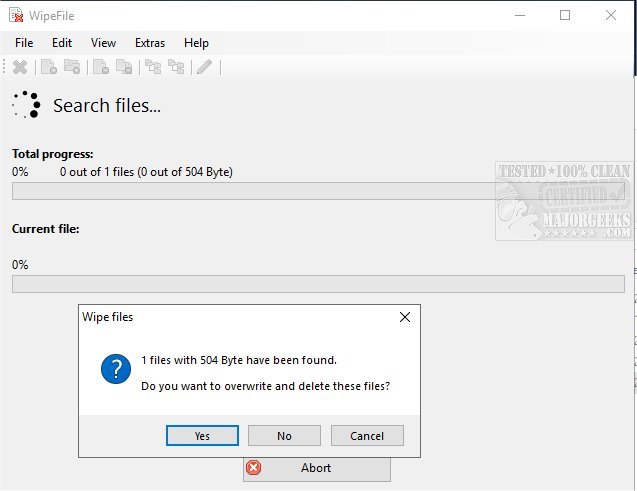The width and height of the screenshot is (637, 491).
Task: Abort the file search operation
Action: (316, 468)
